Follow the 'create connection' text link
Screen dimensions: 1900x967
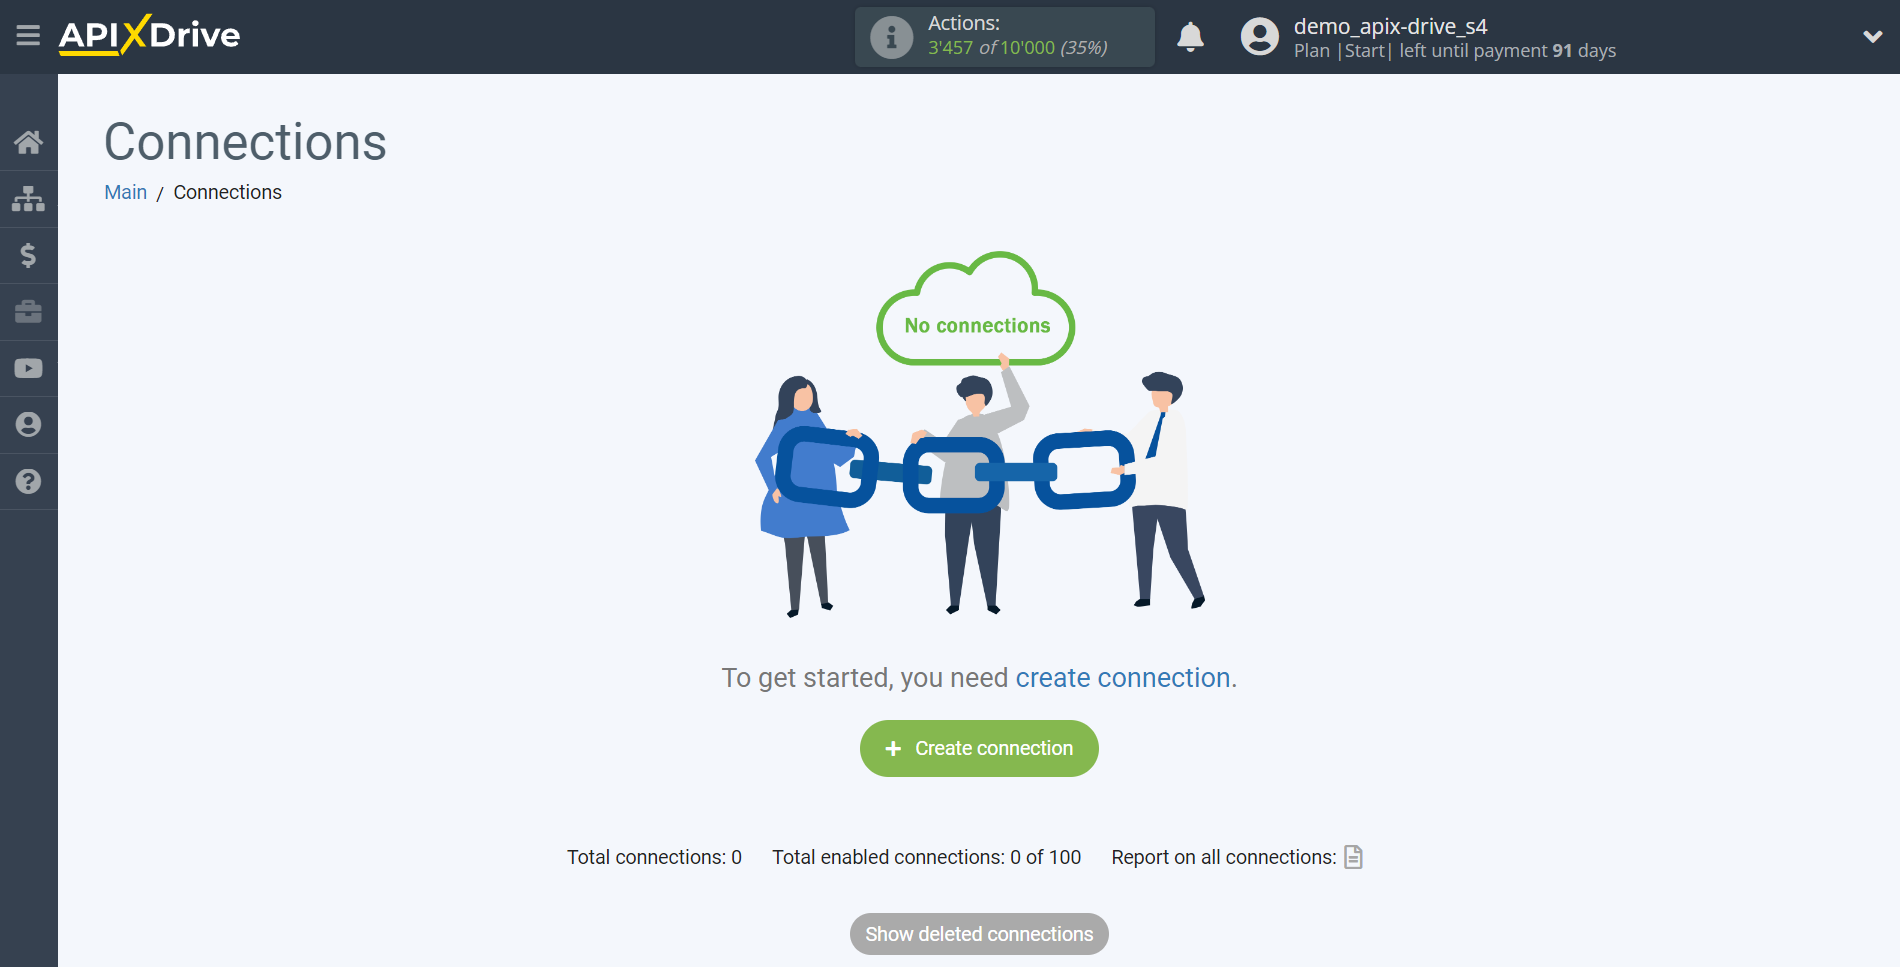tap(1123, 678)
